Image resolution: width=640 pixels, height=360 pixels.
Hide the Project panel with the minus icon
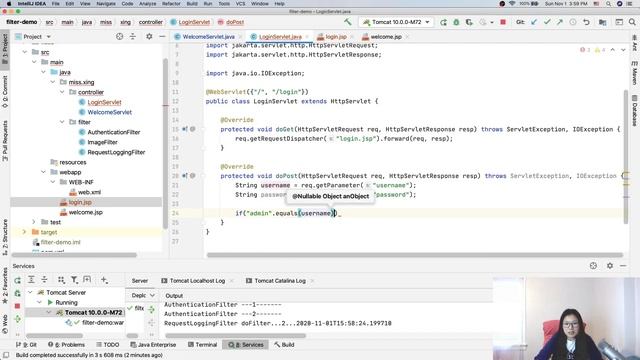coord(162,37)
